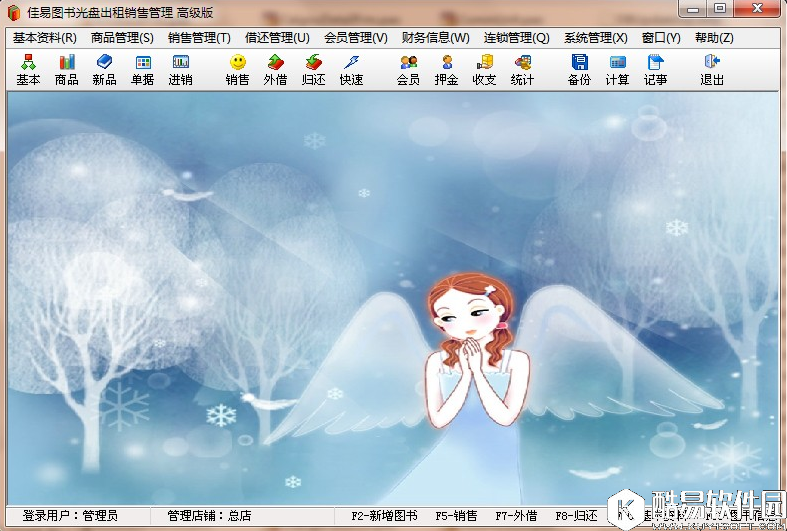Click the 外借 lending icon
The image size is (787, 531).
(276, 69)
